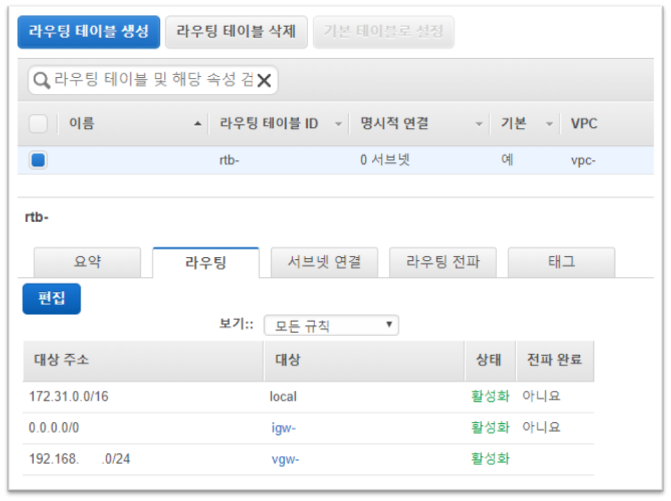Focus the route table search field

[150, 80]
